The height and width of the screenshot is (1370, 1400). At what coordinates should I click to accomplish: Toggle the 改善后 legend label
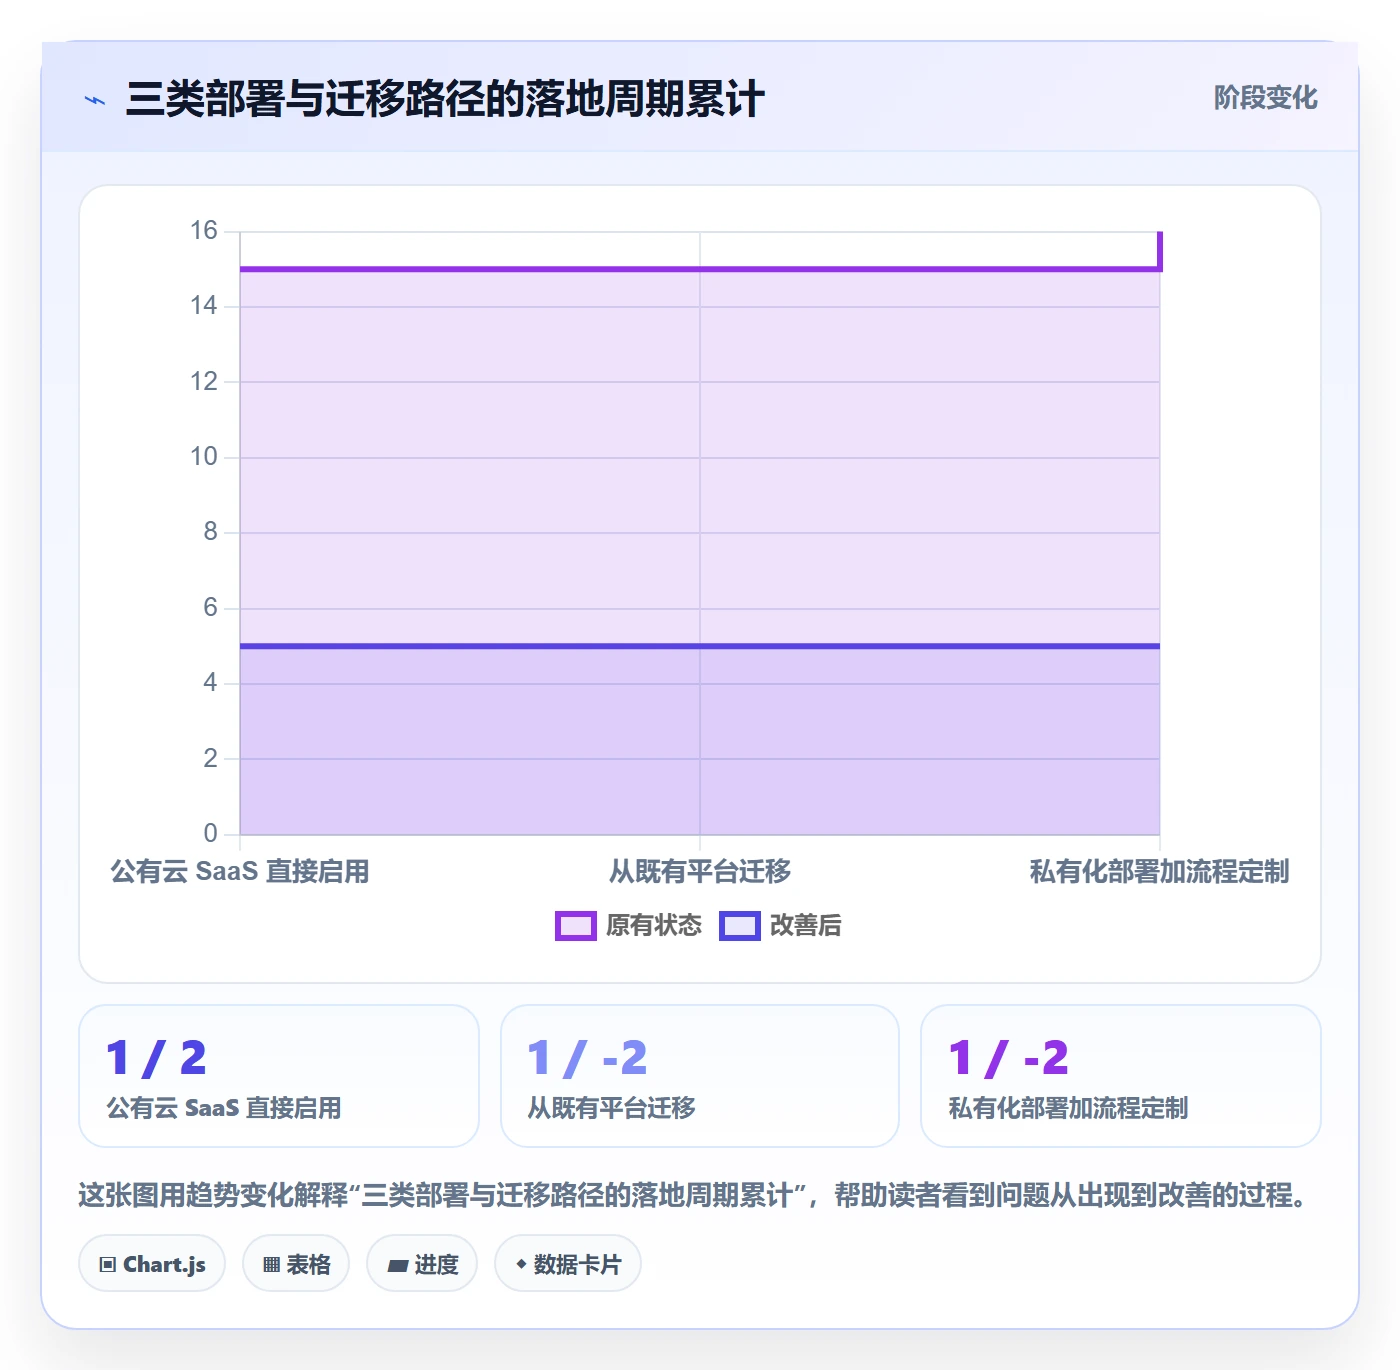click(805, 926)
